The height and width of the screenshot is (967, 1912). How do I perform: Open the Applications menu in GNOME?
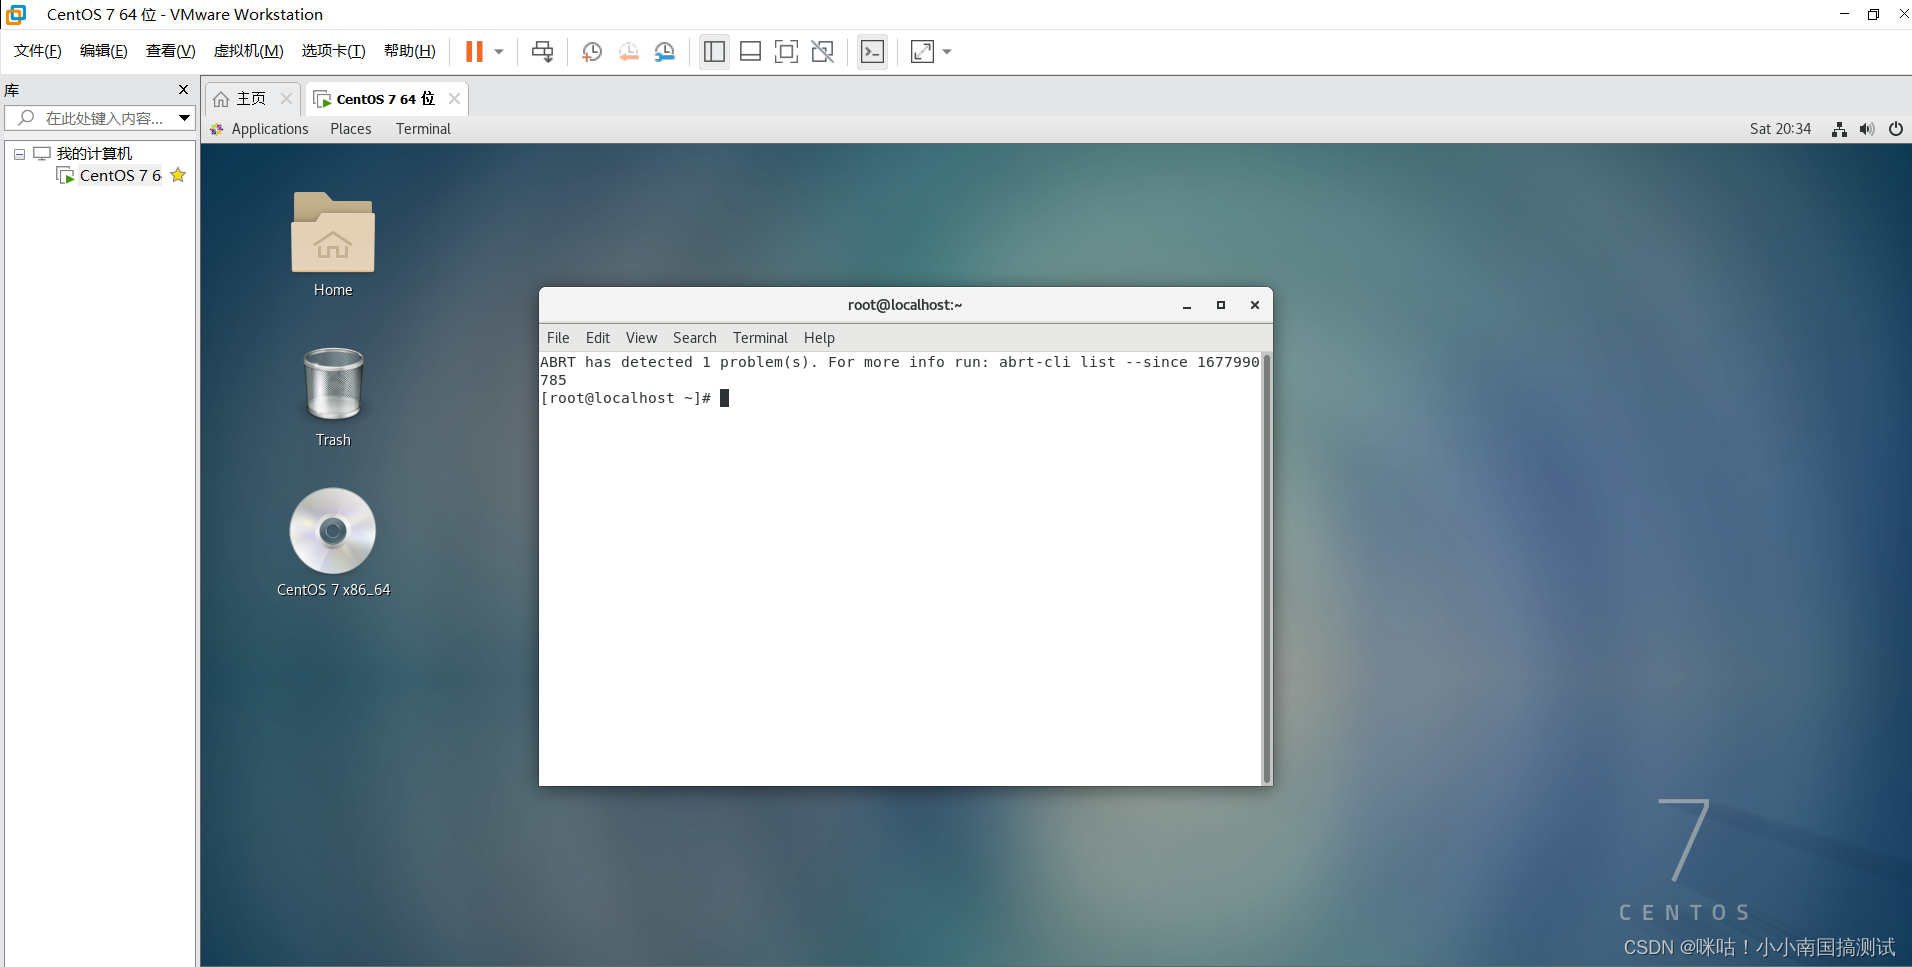[269, 128]
